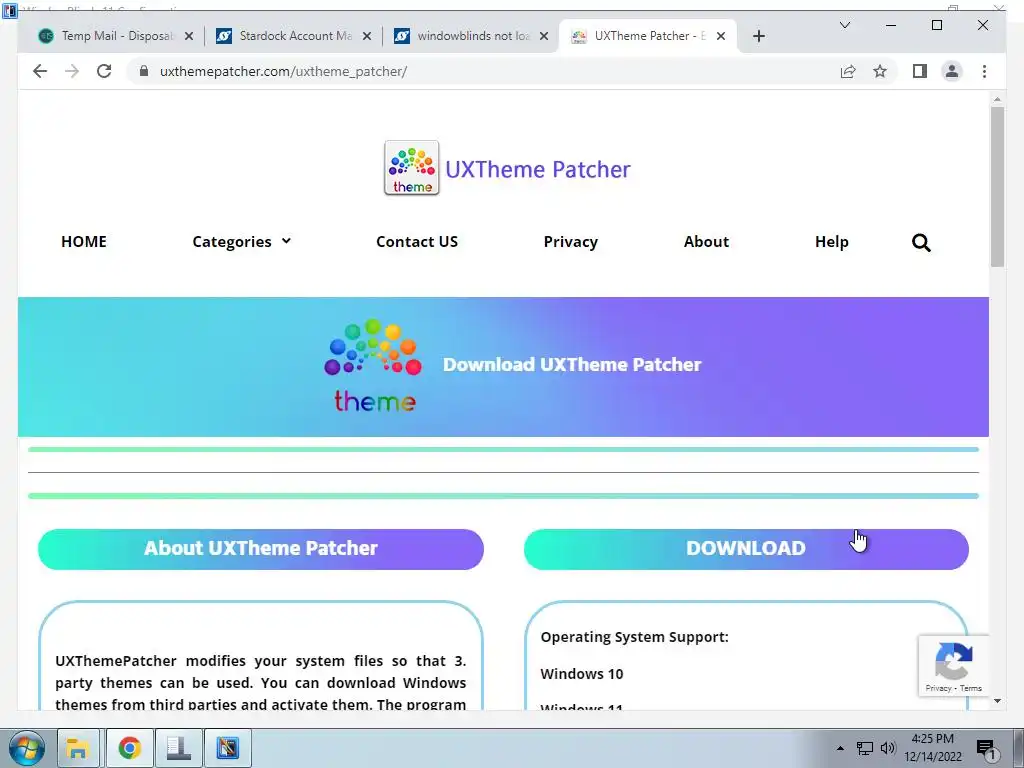Open the WindowBlinds taskbar icon
Screen dimensions: 1024x768
(228, 748)
